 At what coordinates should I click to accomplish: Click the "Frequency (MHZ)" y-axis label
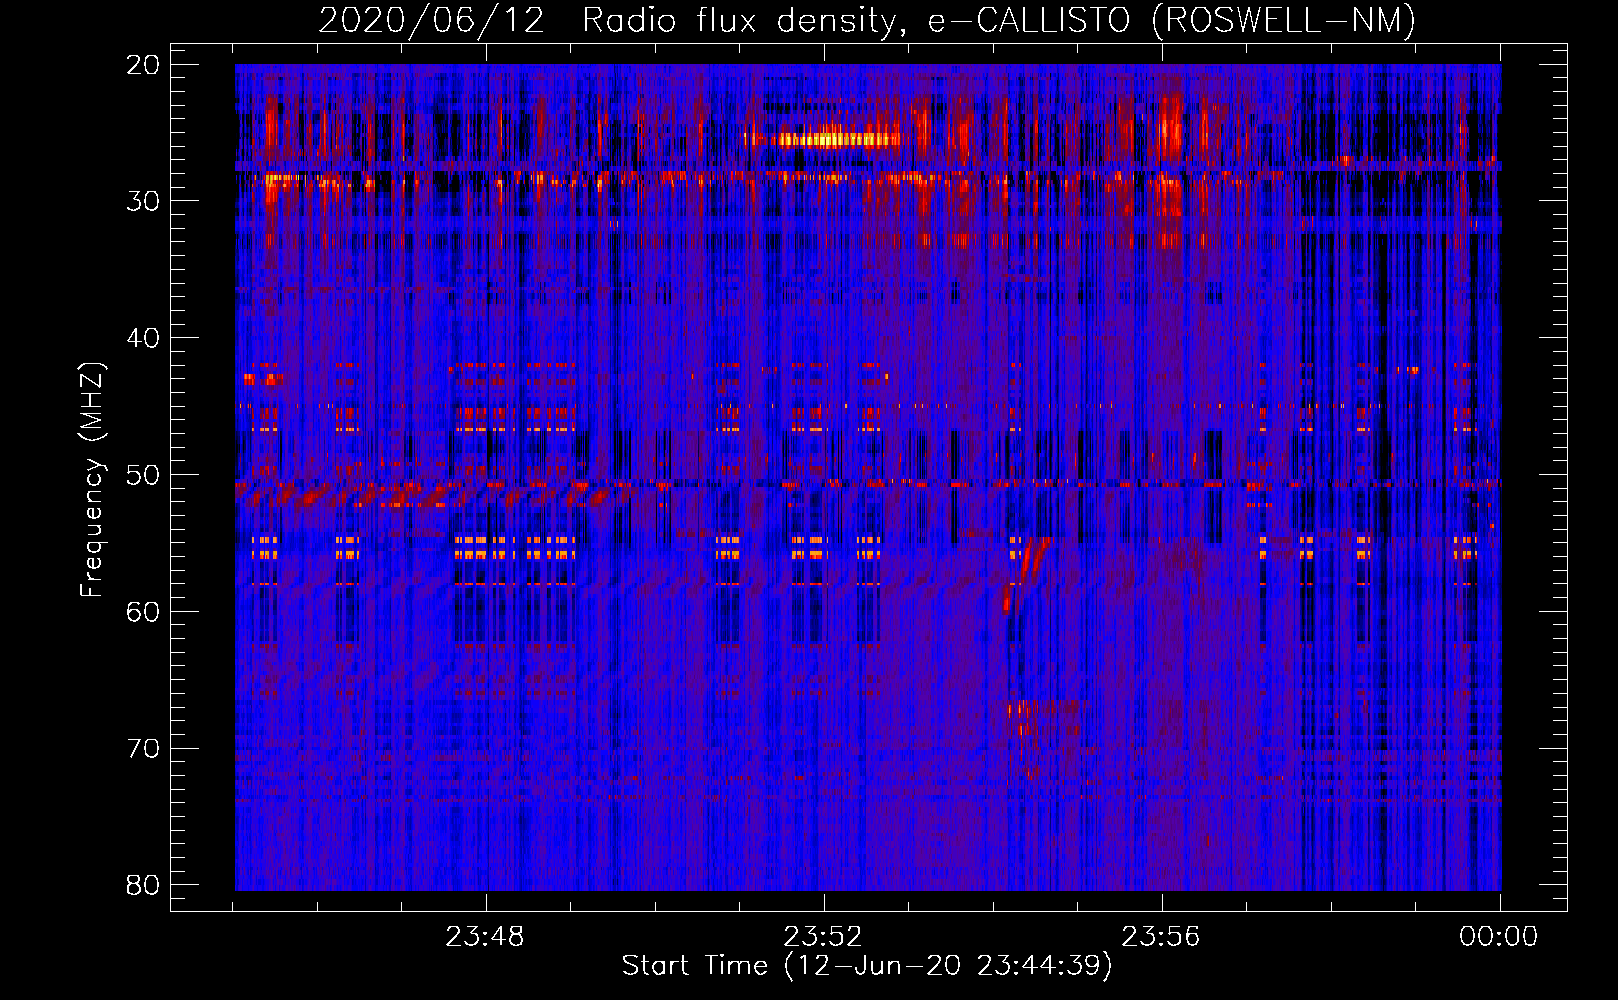coord(92,480)
